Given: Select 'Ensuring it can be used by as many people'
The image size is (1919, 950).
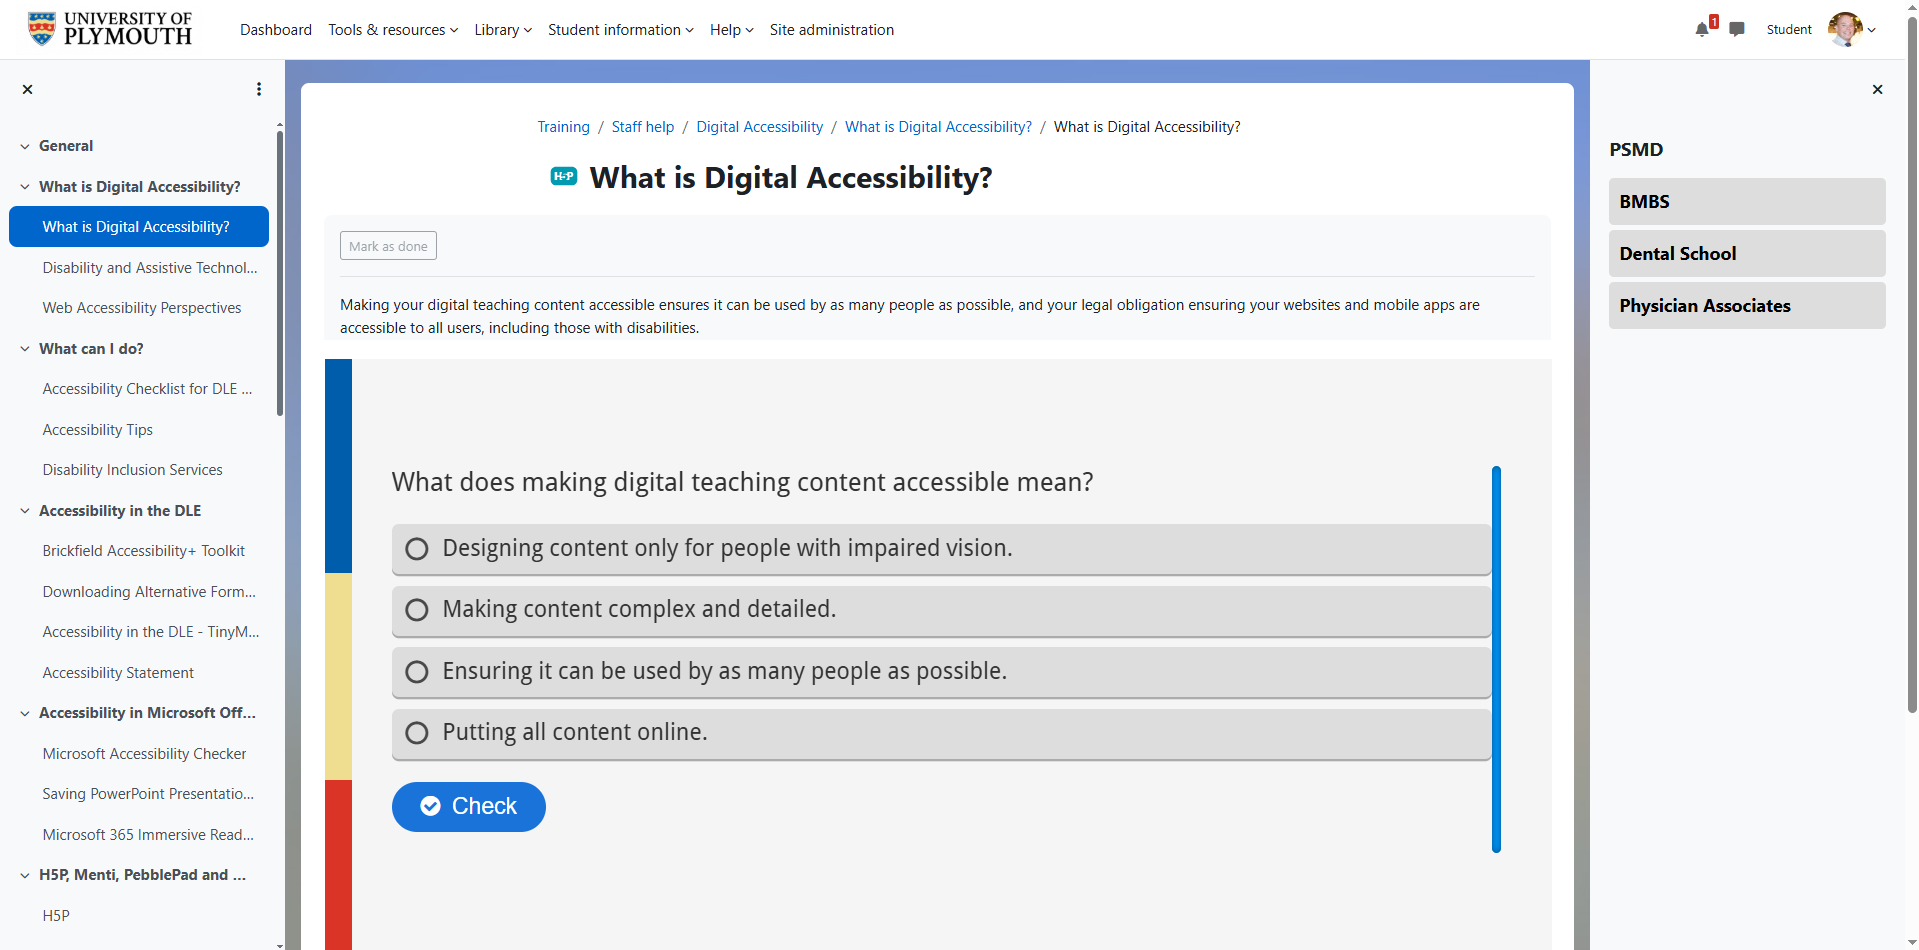Looking at the screenshot, I should [x=941, y=672].
